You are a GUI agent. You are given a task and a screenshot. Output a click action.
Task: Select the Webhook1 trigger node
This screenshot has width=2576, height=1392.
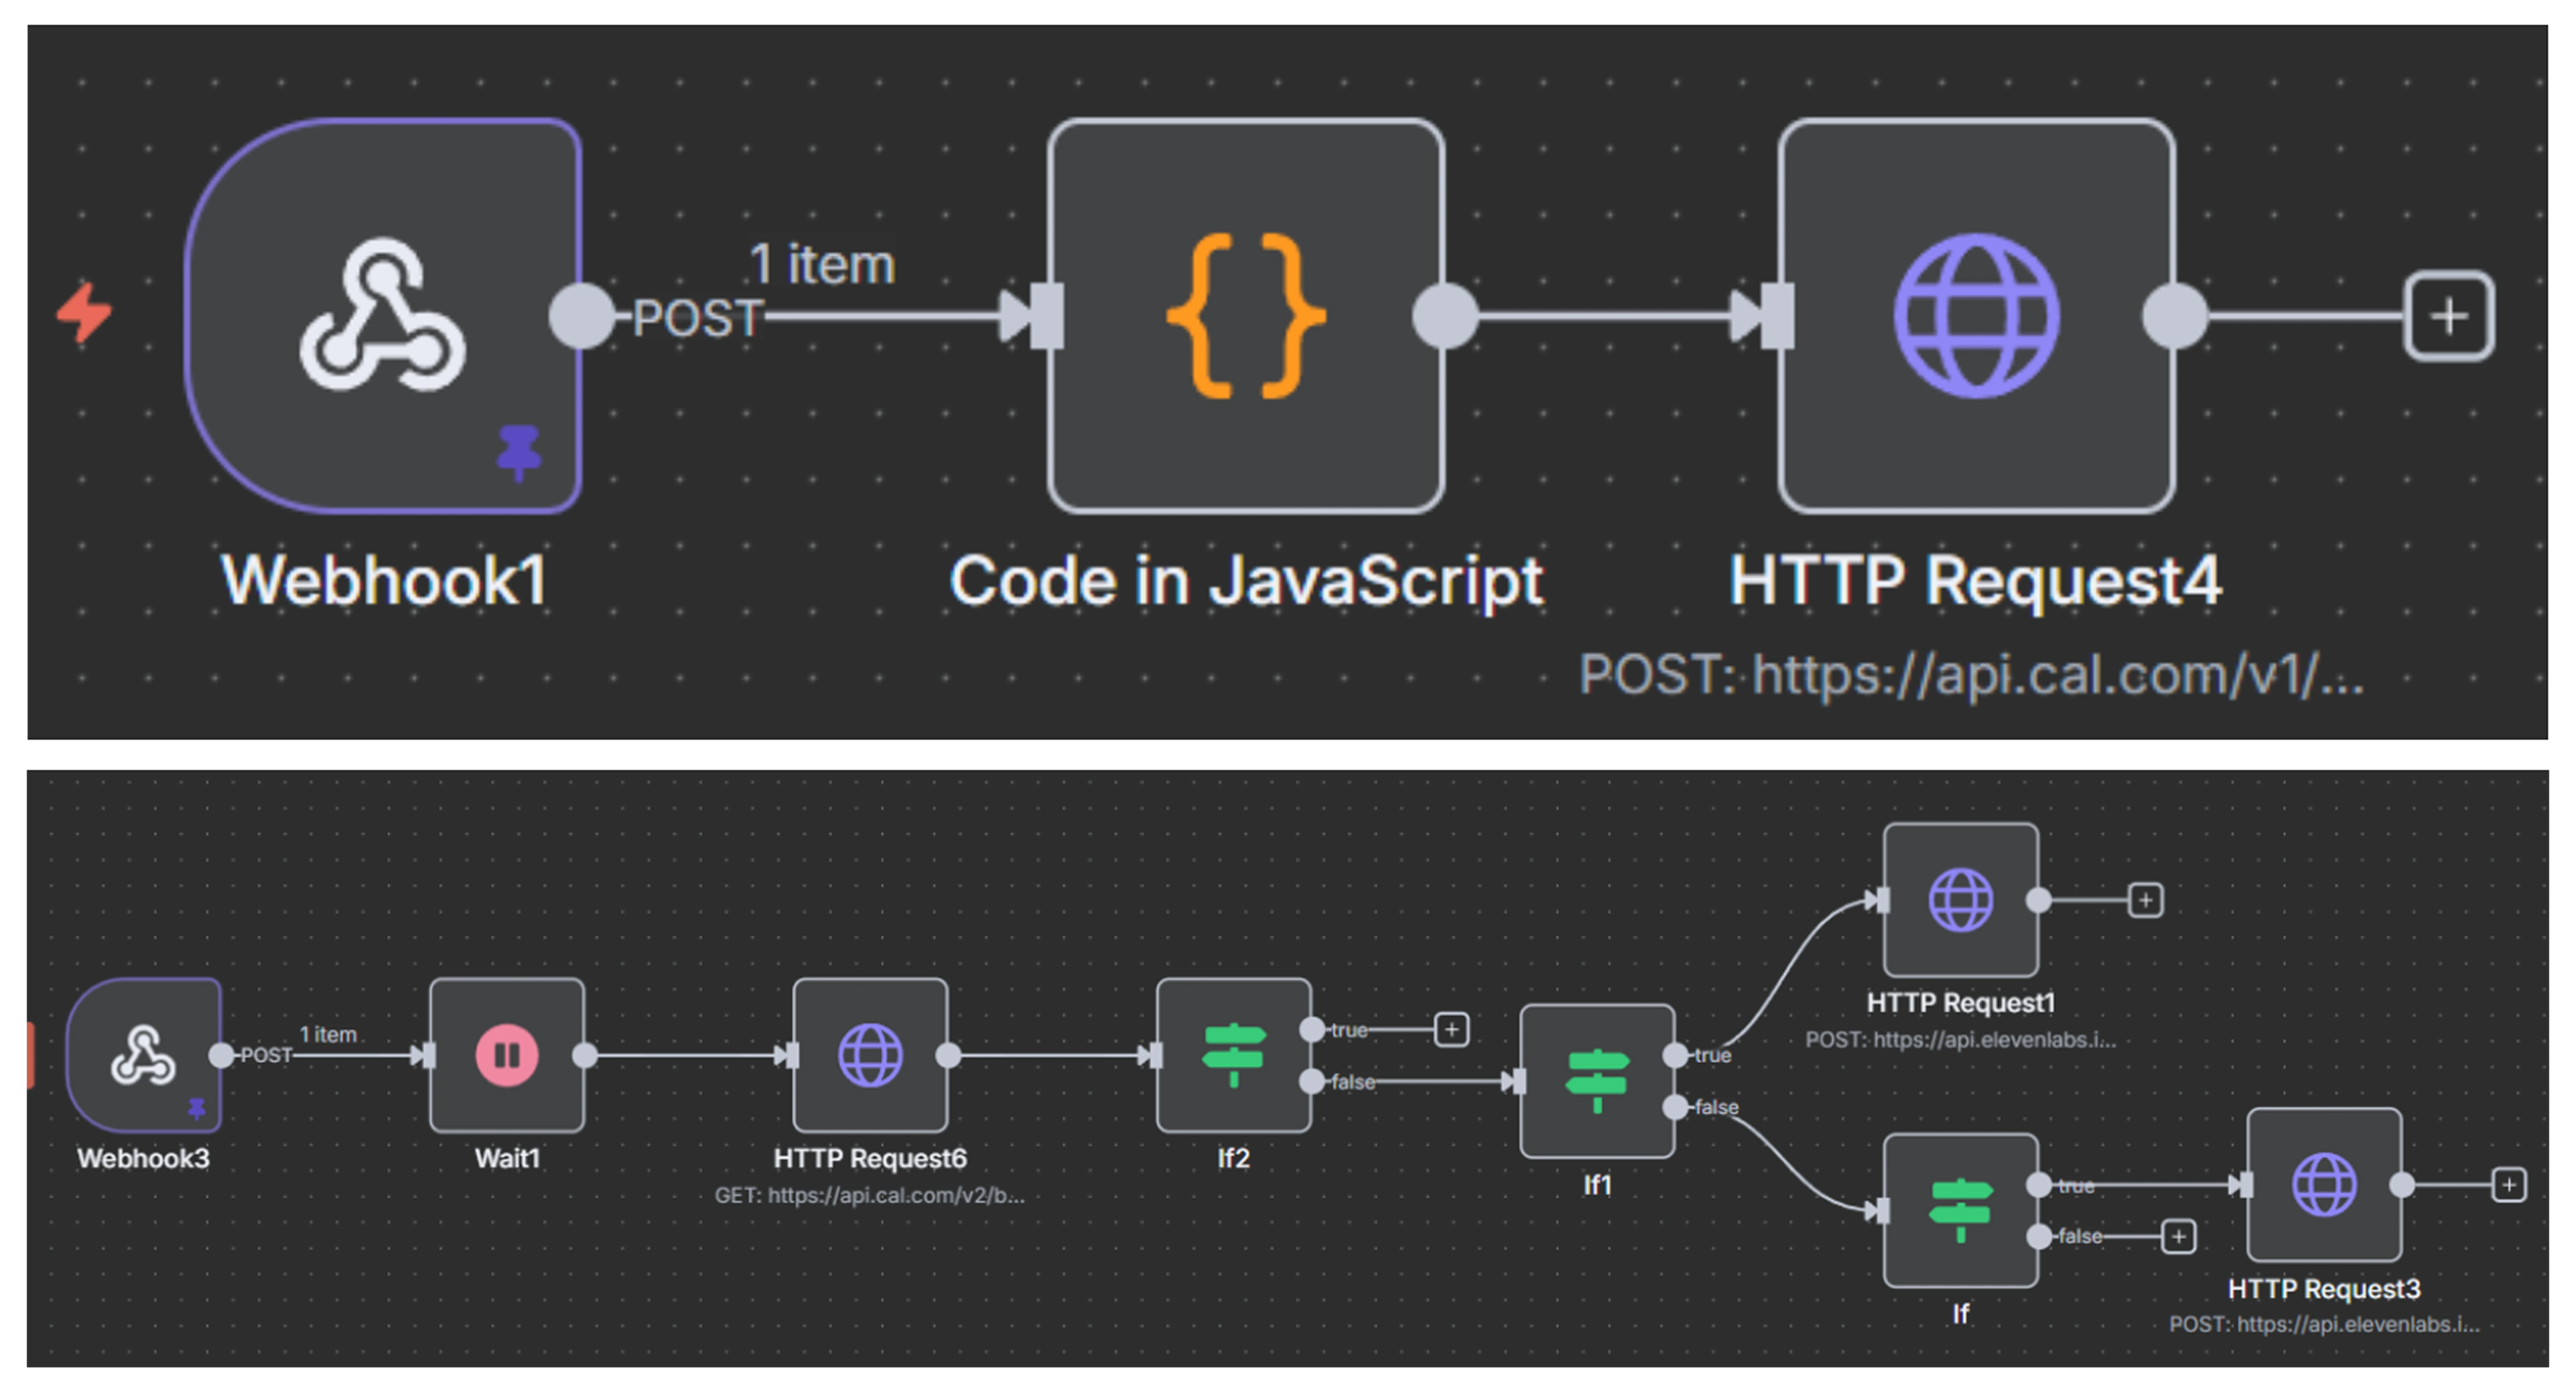tap(383, 316)
